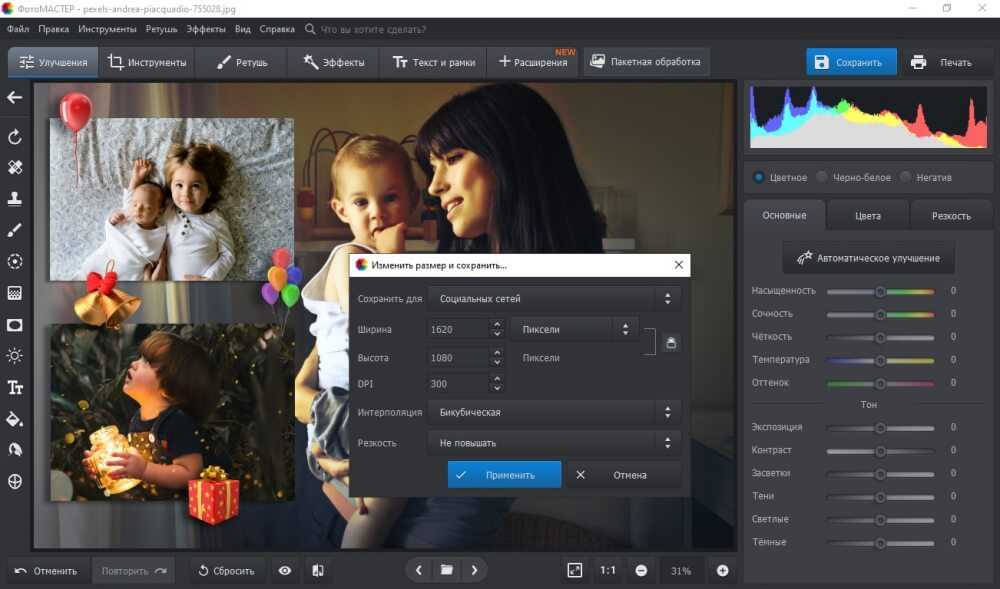Select the text tool in left sidebar
The image size is (1000, 589).
(x=15, y=387)
